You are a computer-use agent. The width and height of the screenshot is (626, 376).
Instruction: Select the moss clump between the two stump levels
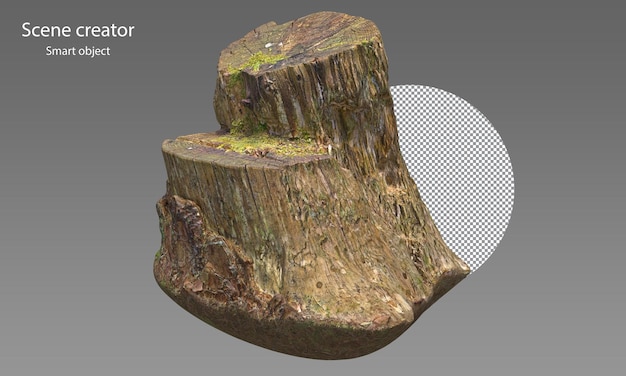click(x=247, y=125)
